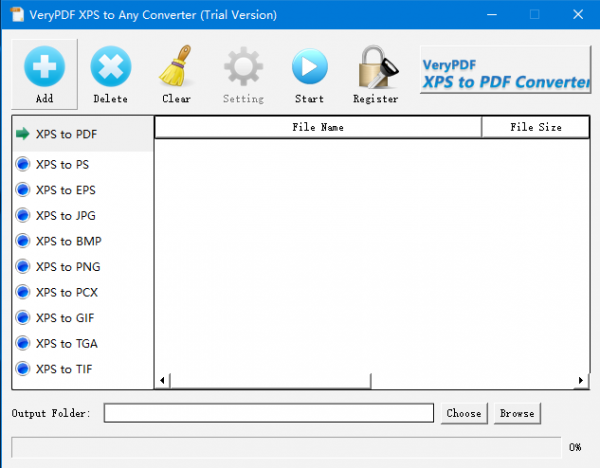Click the Delete cross icon

coord(111,66)
